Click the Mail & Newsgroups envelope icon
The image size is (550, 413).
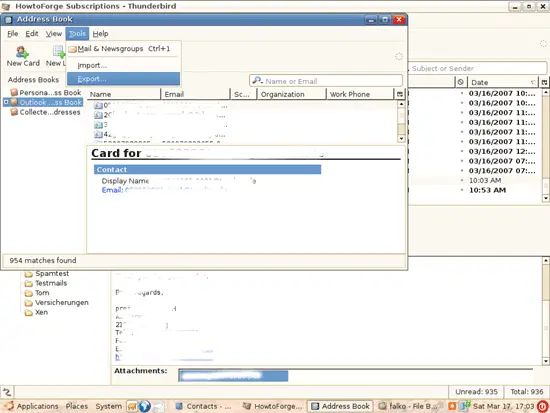coord(73,49)
